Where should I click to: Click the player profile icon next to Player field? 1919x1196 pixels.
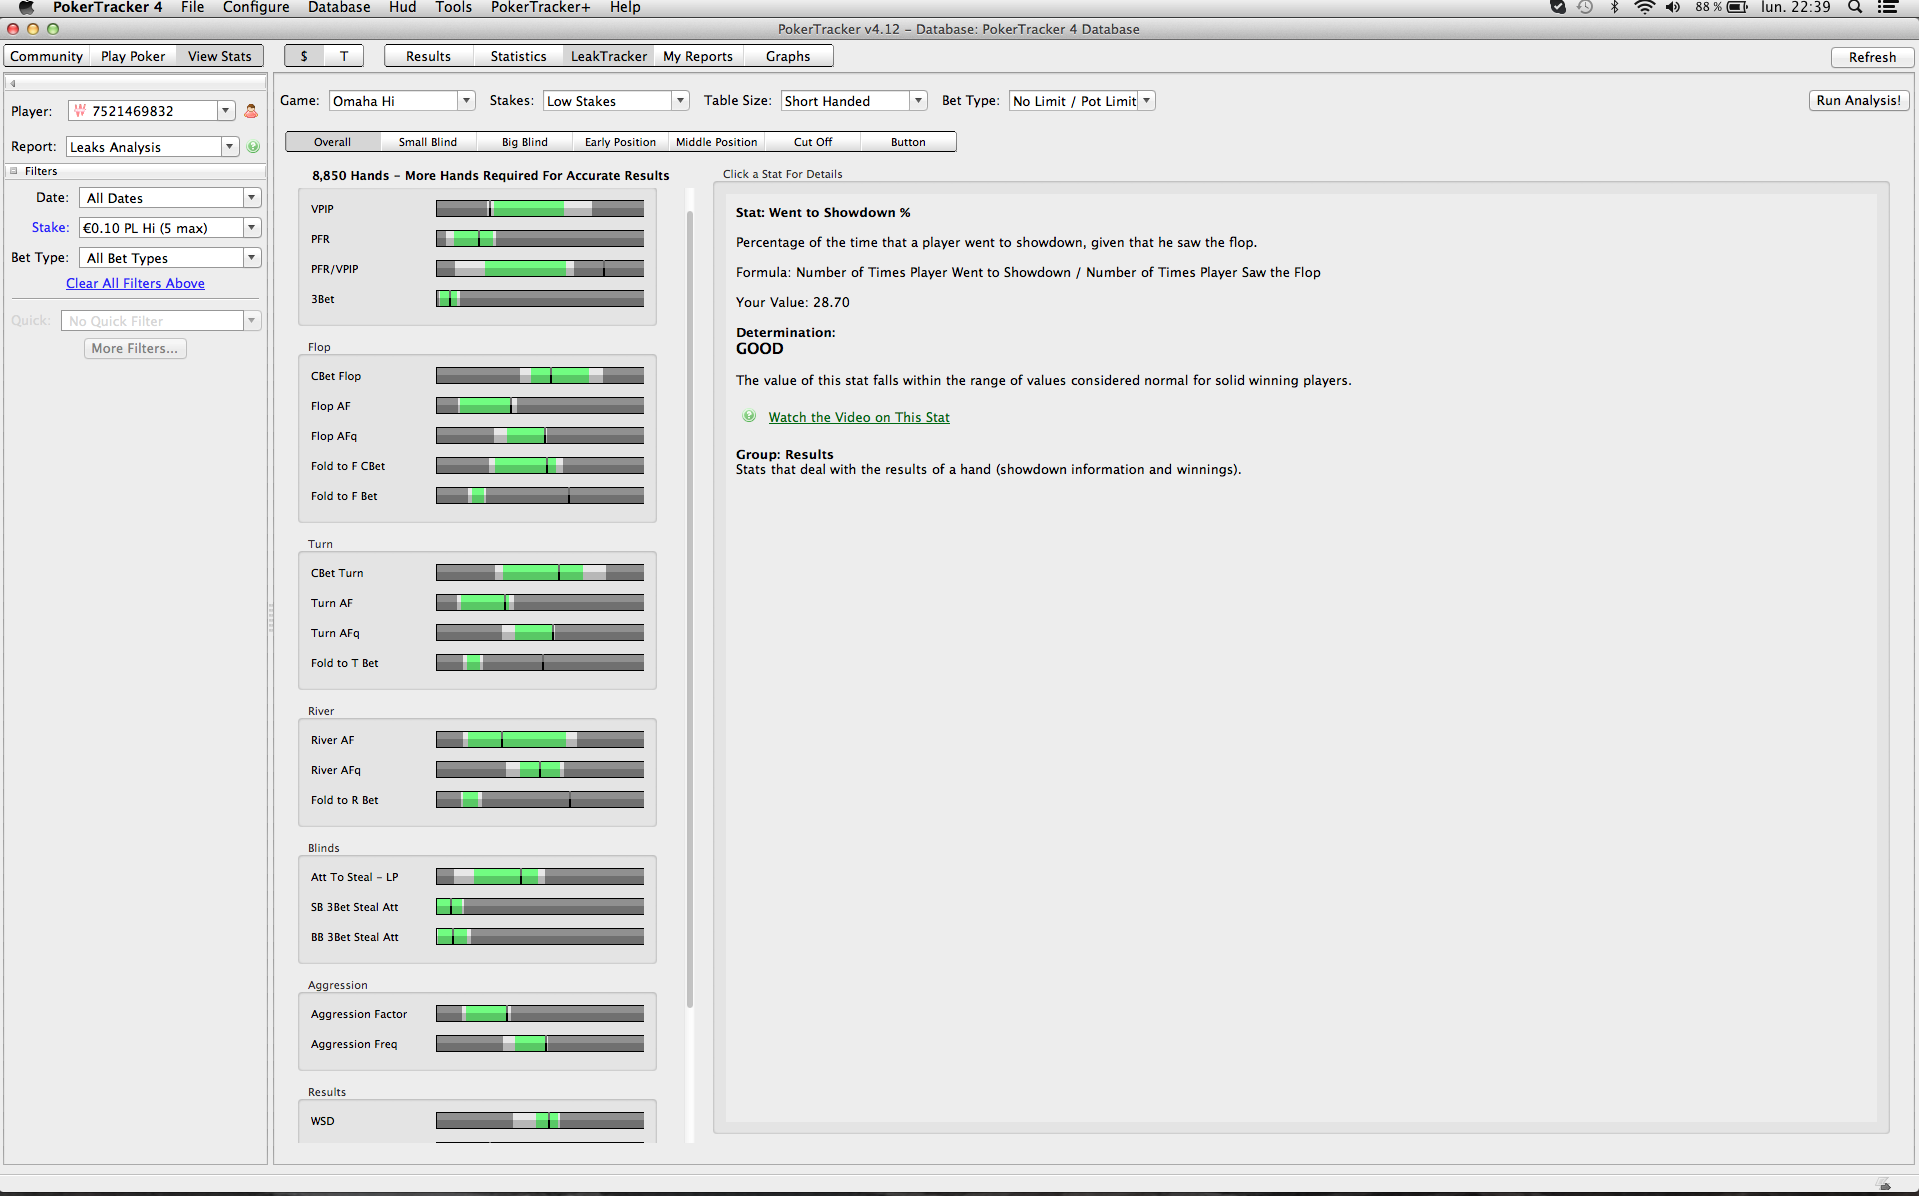click(x=251, y=111)
